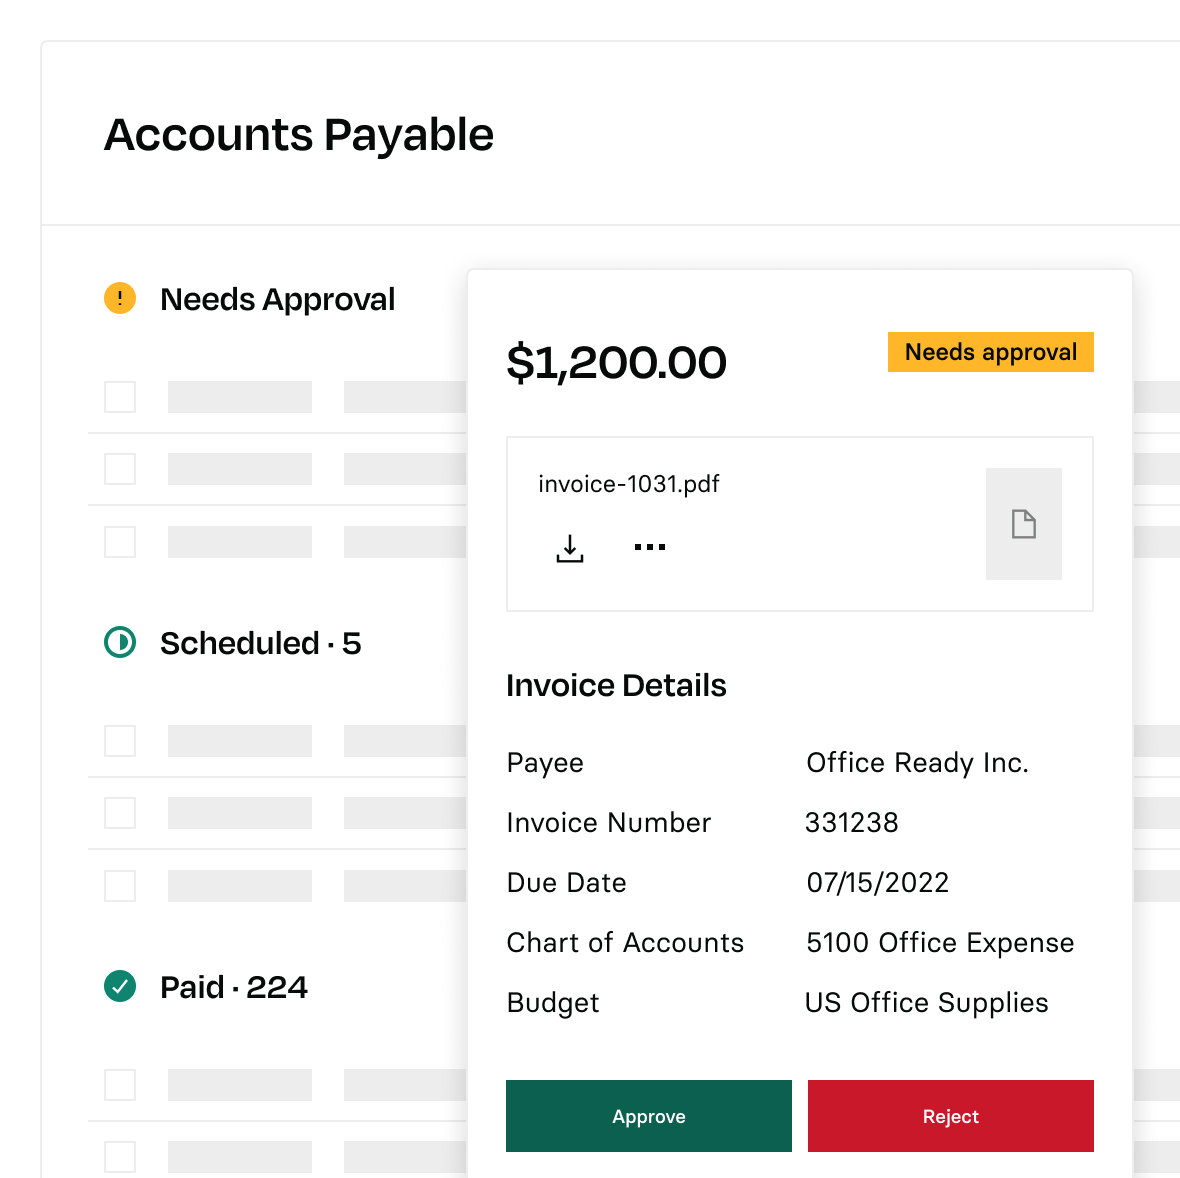Image resolution: width=1180 pixels, height=1178 pixels.
Task: Open the Needs Approval section heading
Action: (277, 299)
